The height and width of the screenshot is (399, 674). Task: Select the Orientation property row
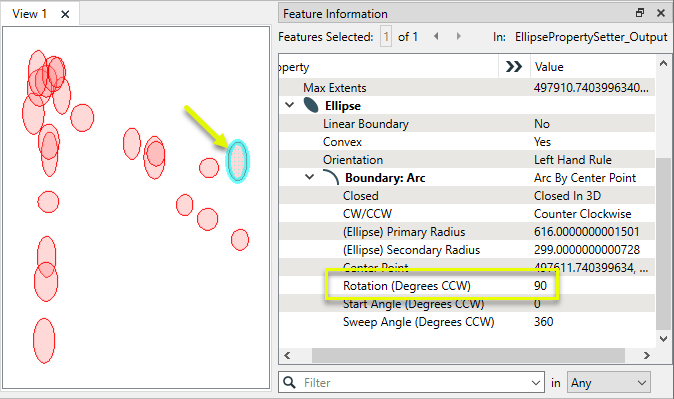coord(467,160)
